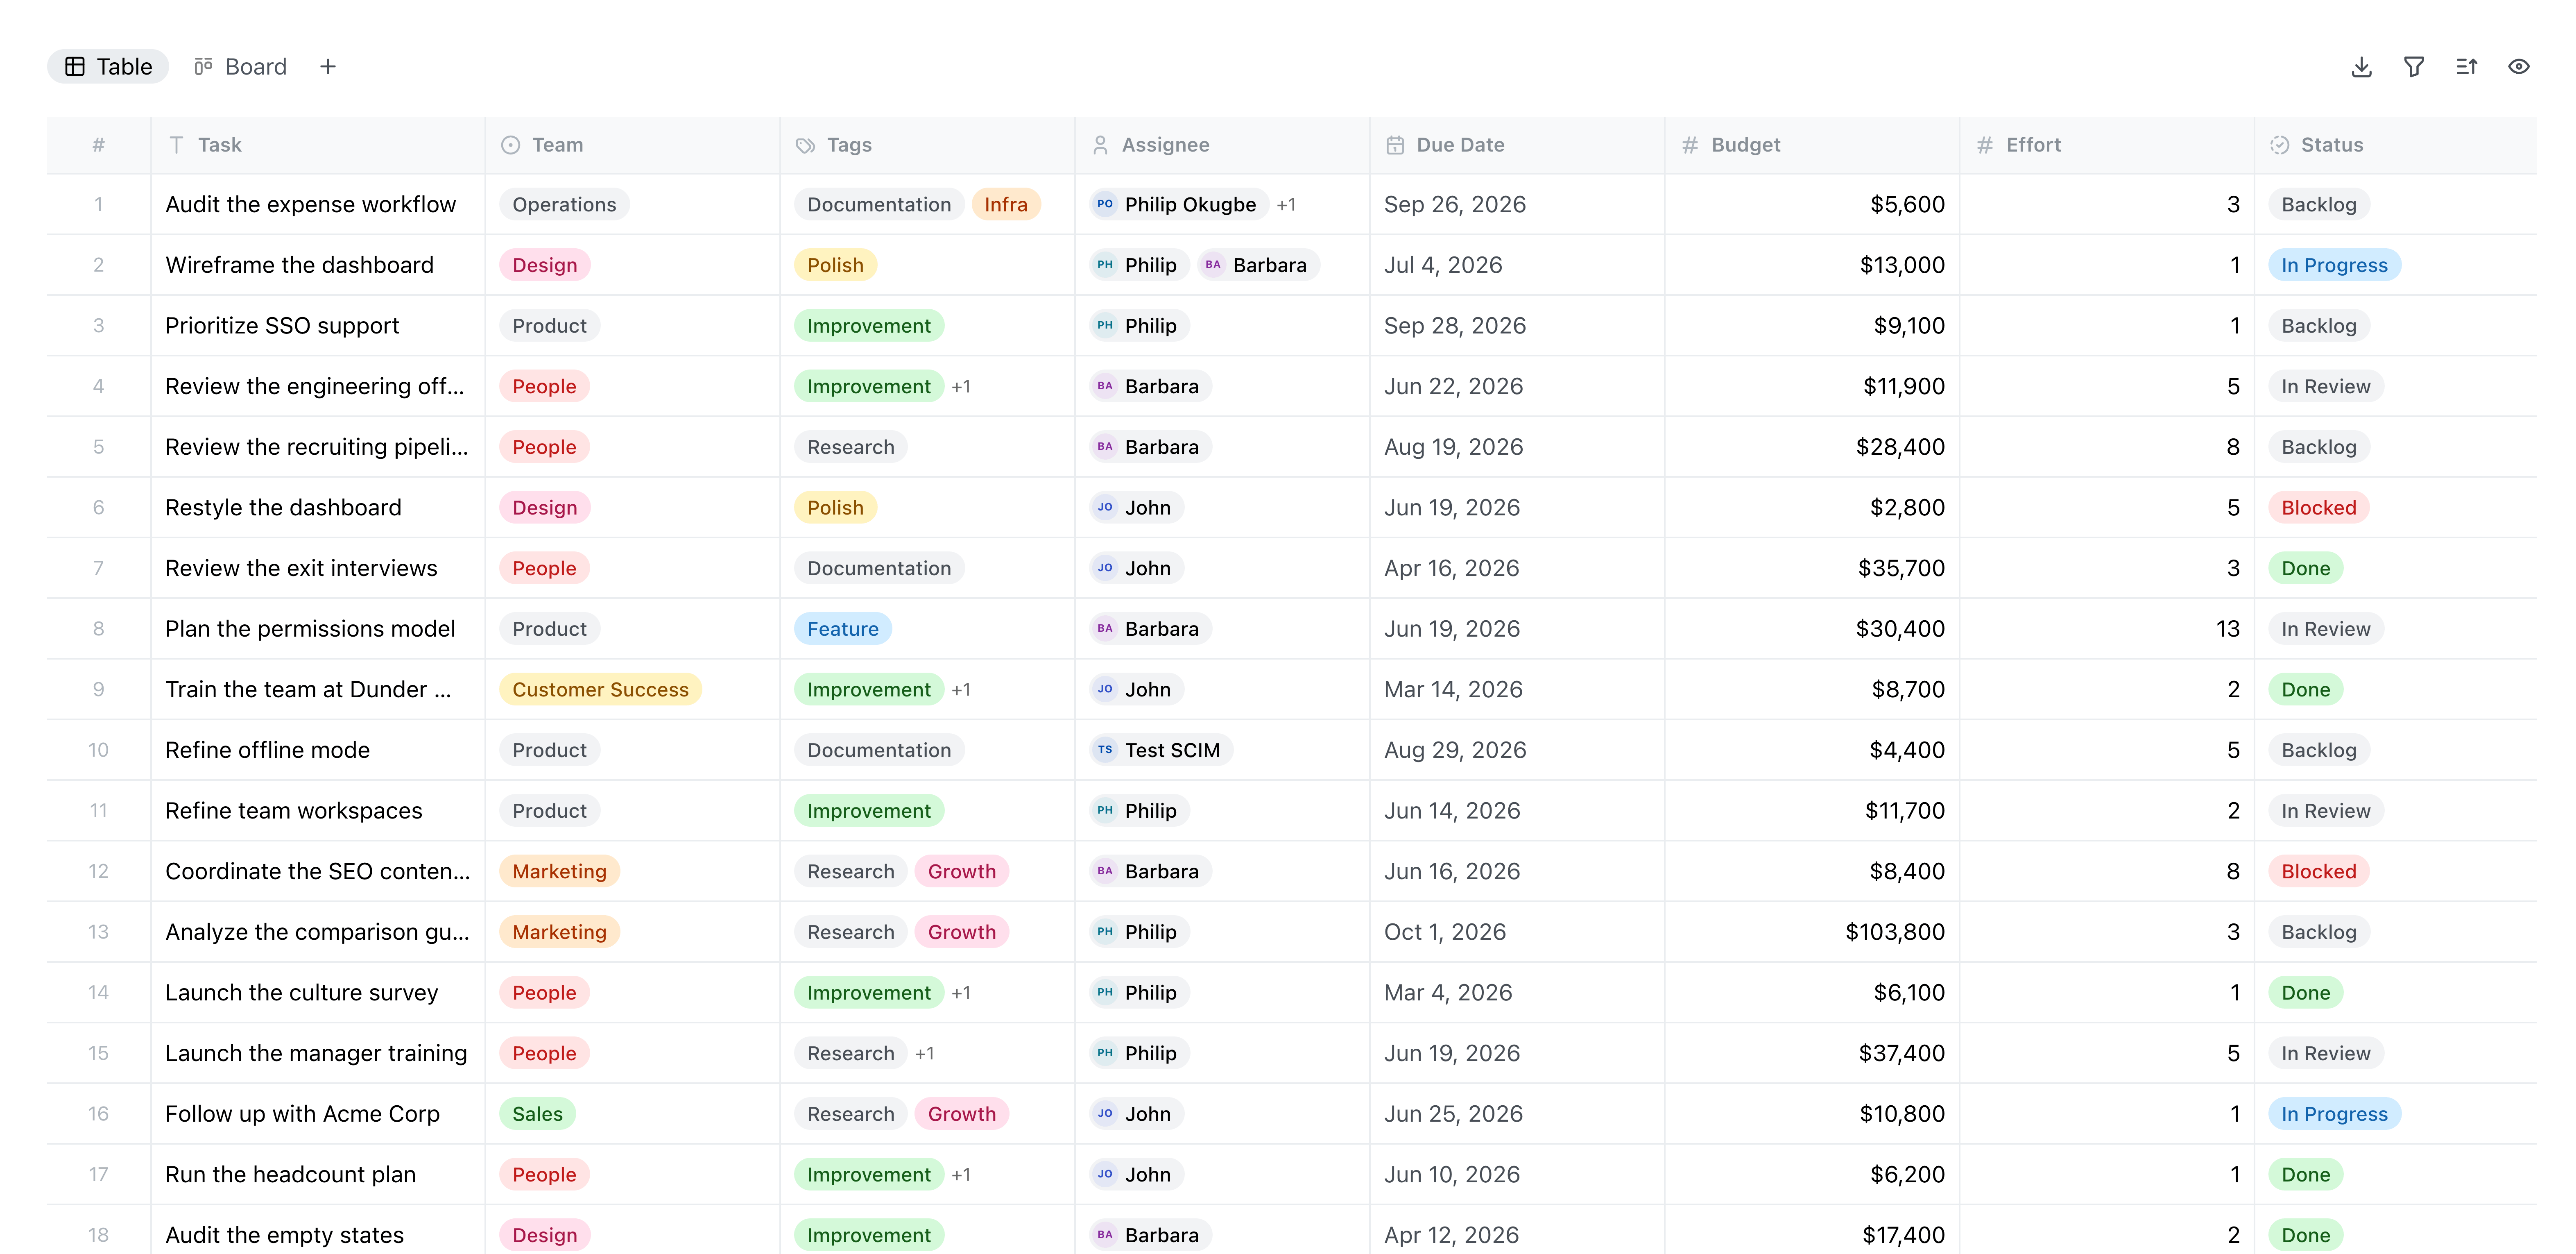This screenshot has height=1254, width=2576.
Task: Click Test SCIM assignee chip
Action: tap(1161, 750)
